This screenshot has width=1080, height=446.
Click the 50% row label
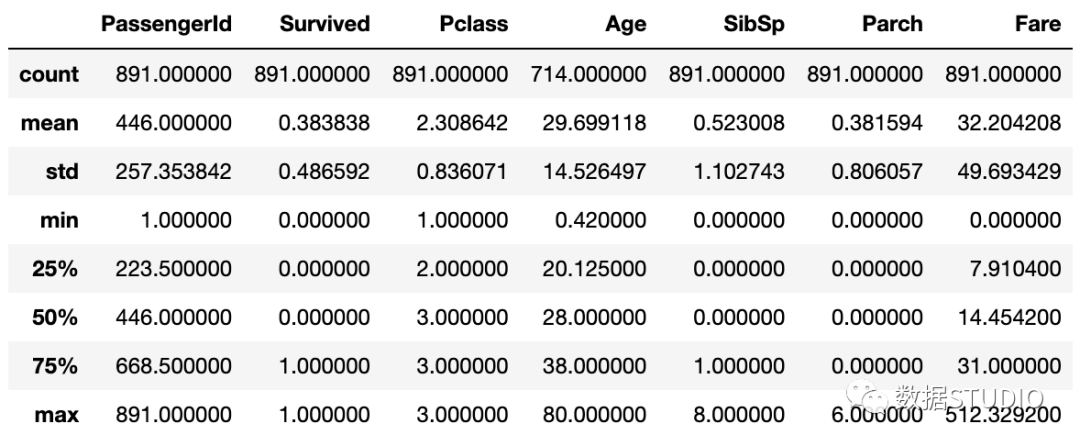[55, 318]
